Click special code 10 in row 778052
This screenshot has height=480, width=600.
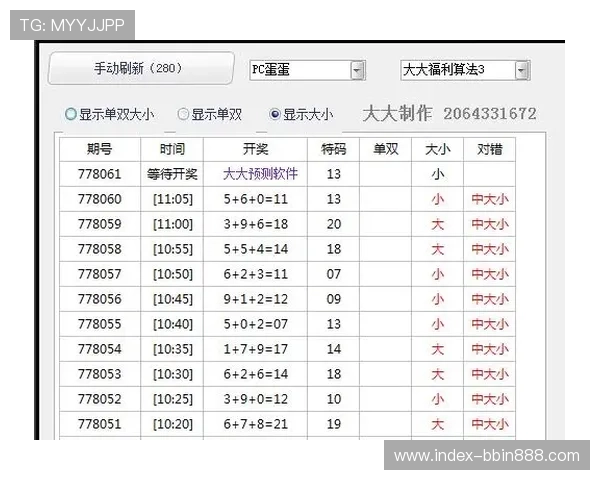tap(333, 399)
